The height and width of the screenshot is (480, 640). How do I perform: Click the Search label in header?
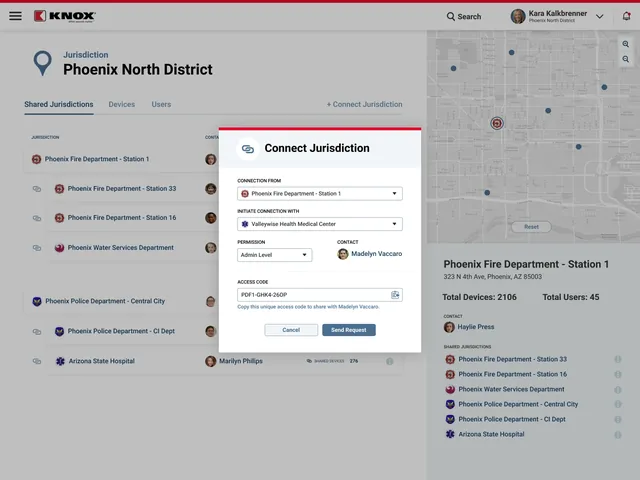(x=469, y=17)
